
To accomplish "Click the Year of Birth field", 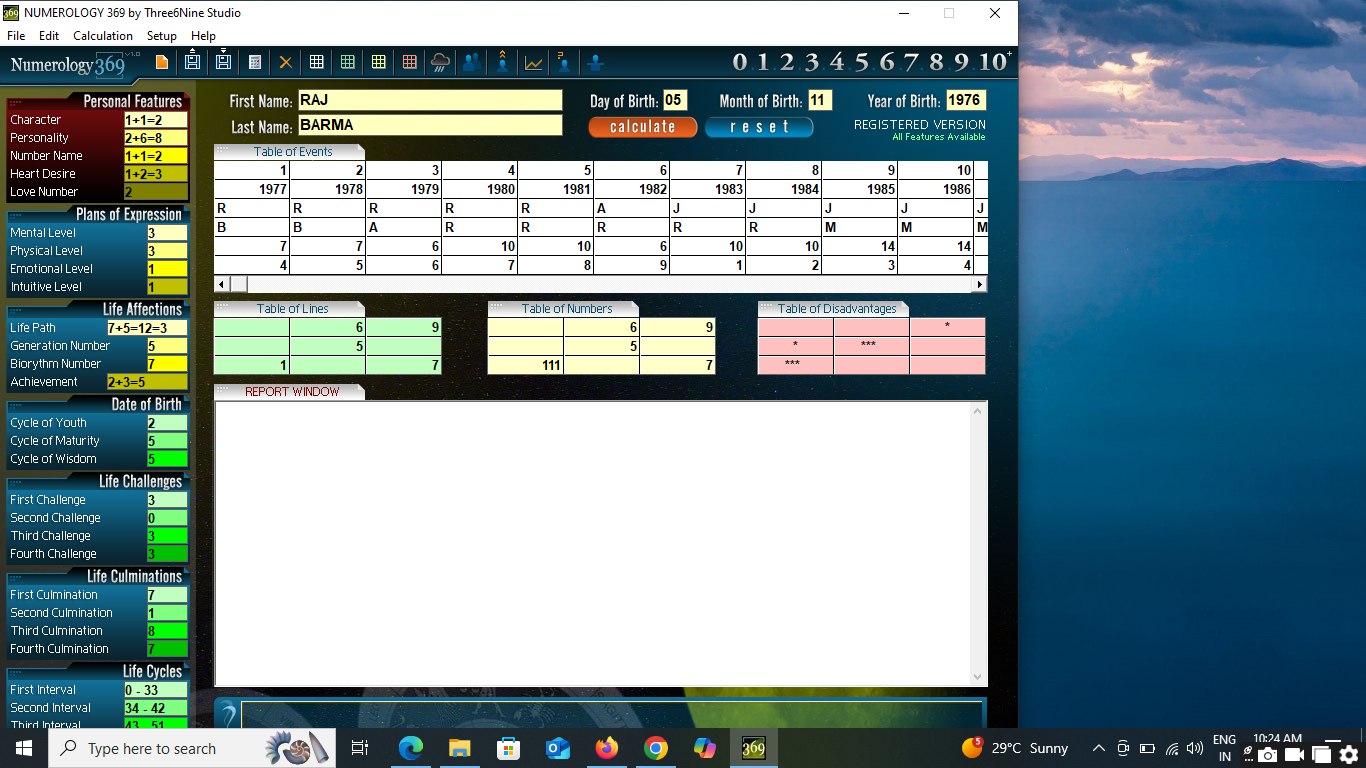I will pyautogui.click(x=965, y=101).
